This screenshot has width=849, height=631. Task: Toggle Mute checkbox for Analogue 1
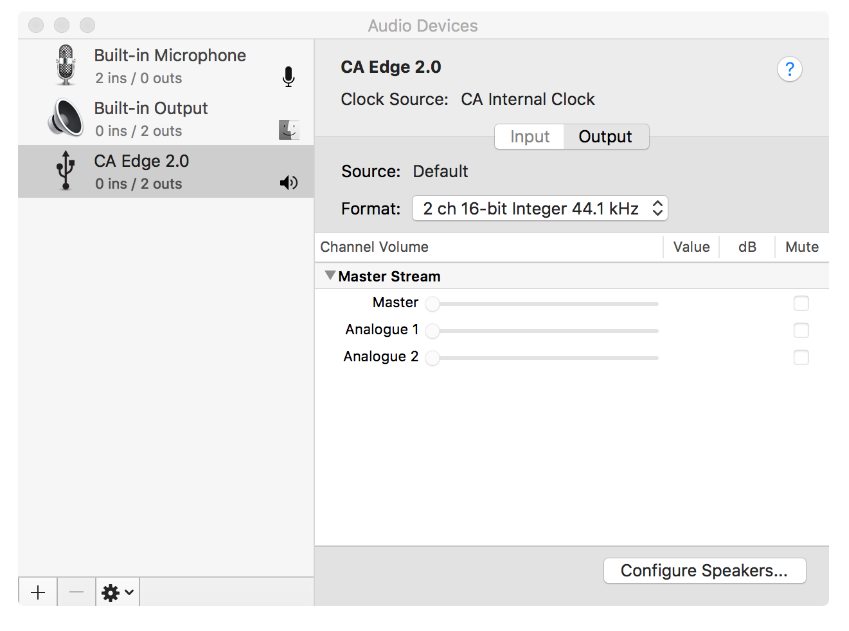tap(801, 330)
